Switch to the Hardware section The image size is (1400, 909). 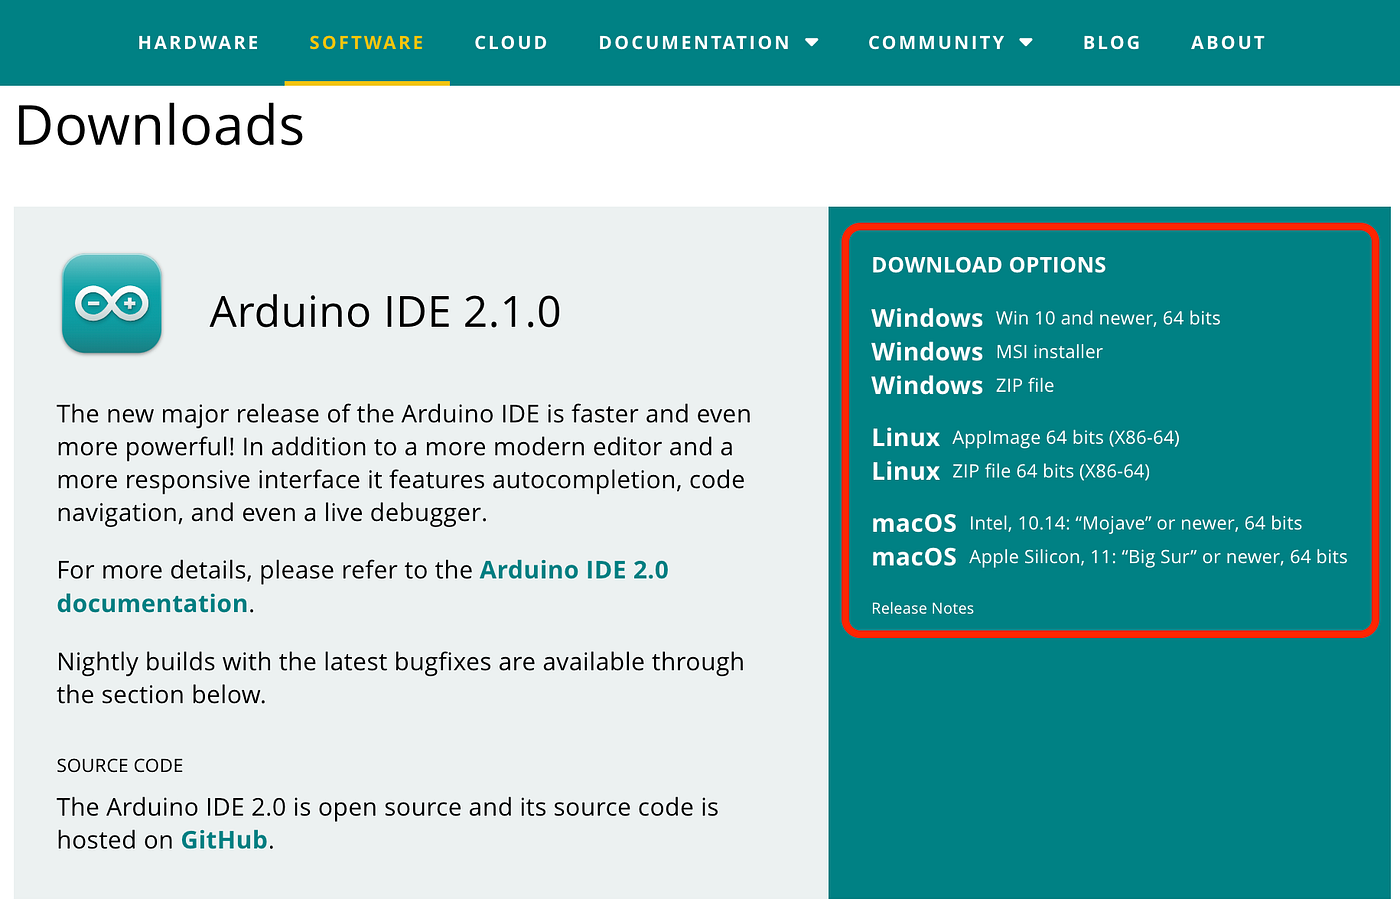point(198,42)
